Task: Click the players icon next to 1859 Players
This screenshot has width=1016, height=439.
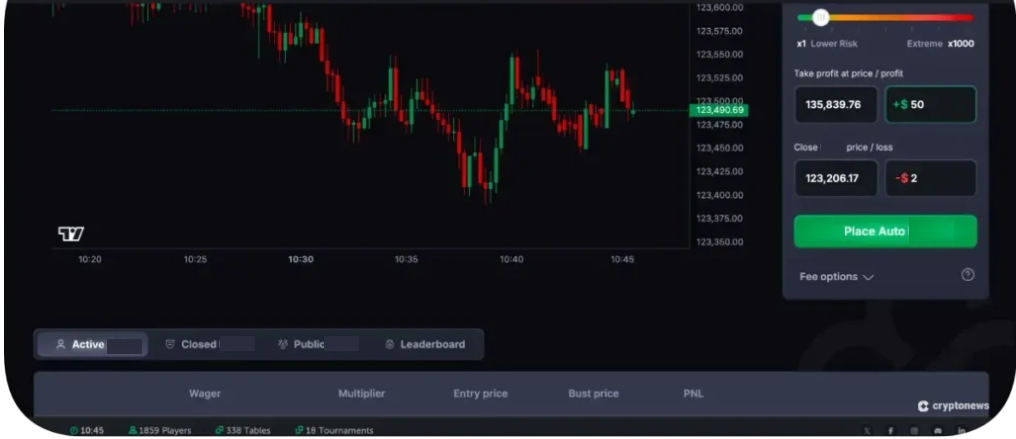Action: [x=133, y=431]
